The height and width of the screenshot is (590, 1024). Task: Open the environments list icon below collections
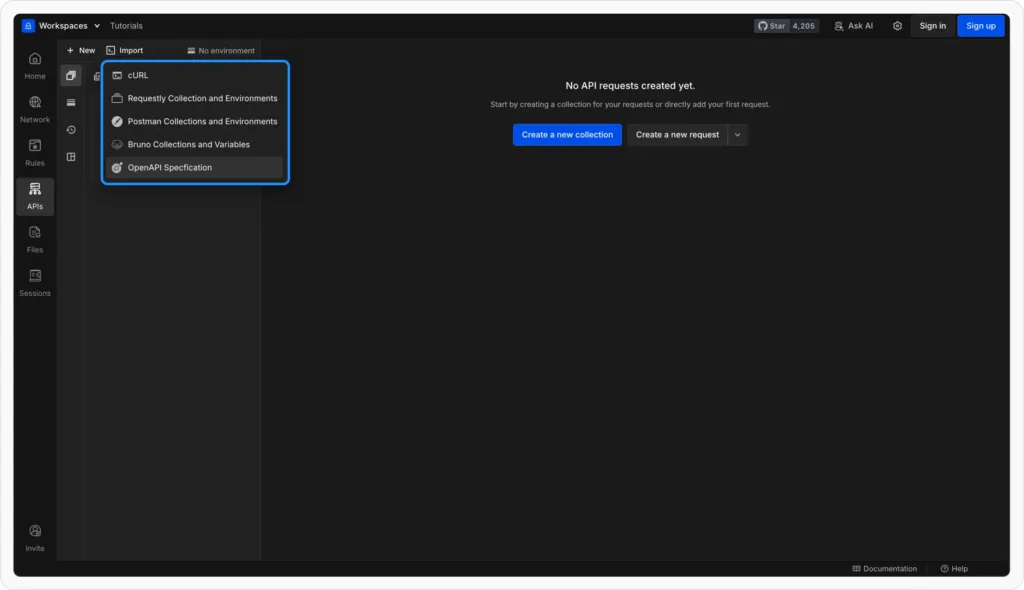[x=70, y=102]
